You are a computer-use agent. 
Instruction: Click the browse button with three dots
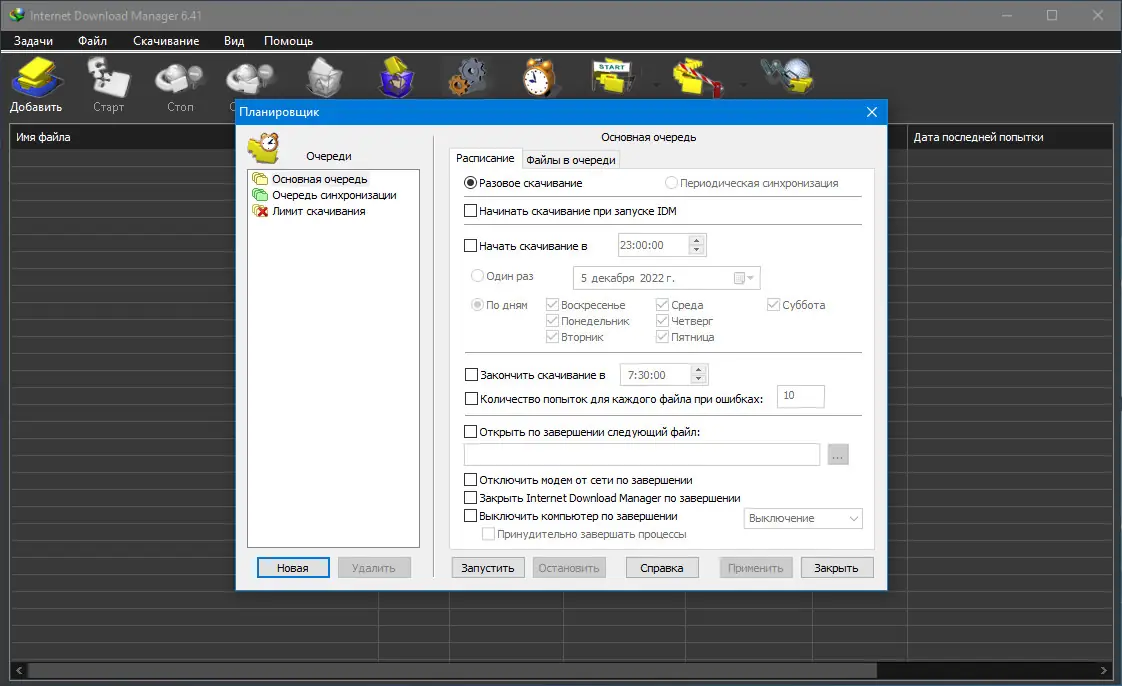tap(838, 454)
